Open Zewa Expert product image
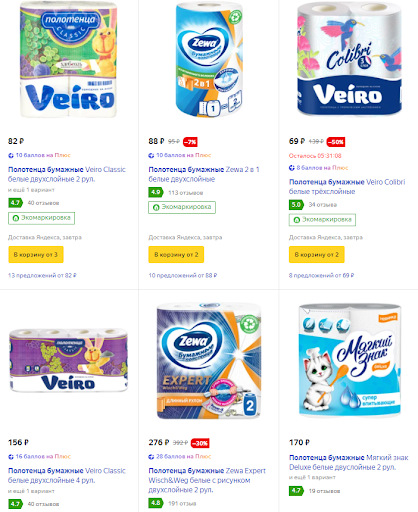This screenshot has width=418, height=512. click(209, 361)
